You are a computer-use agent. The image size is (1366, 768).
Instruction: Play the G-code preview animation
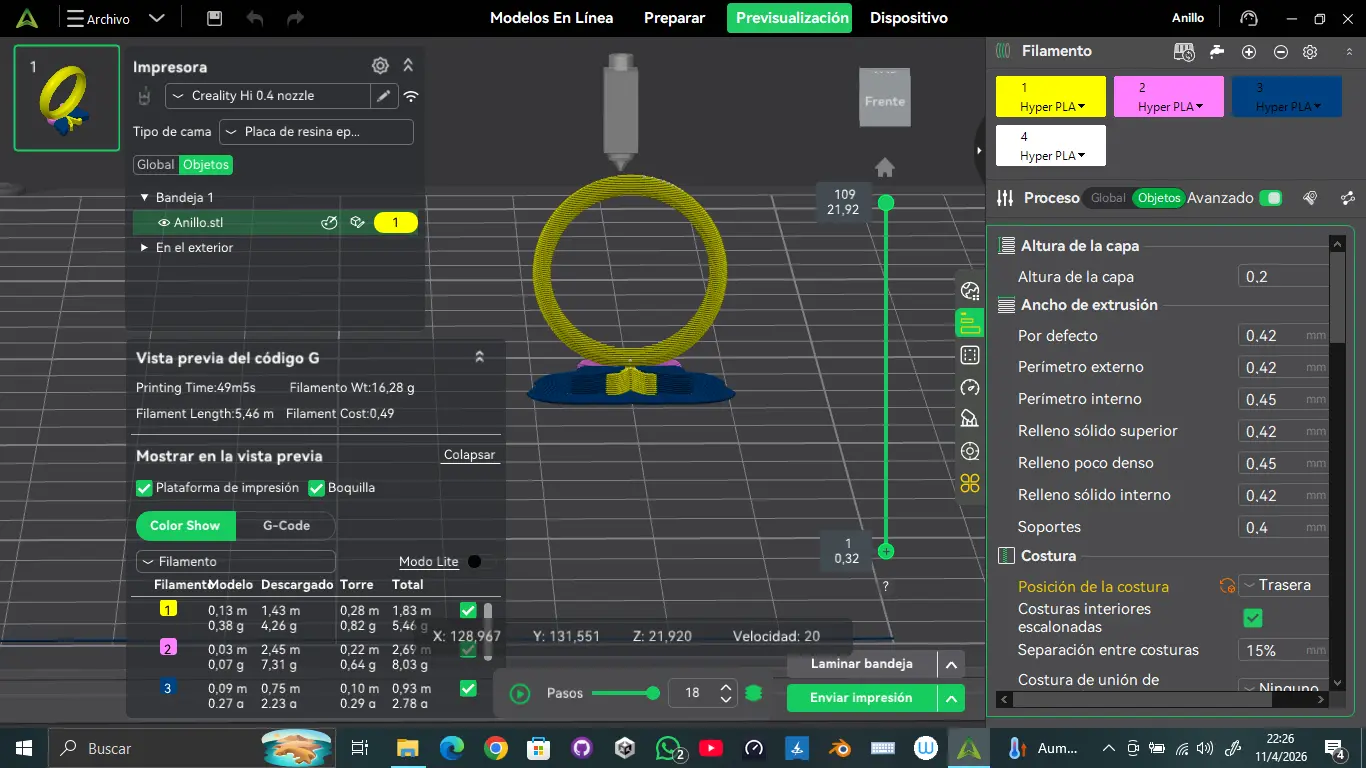[x=520, y=693]
